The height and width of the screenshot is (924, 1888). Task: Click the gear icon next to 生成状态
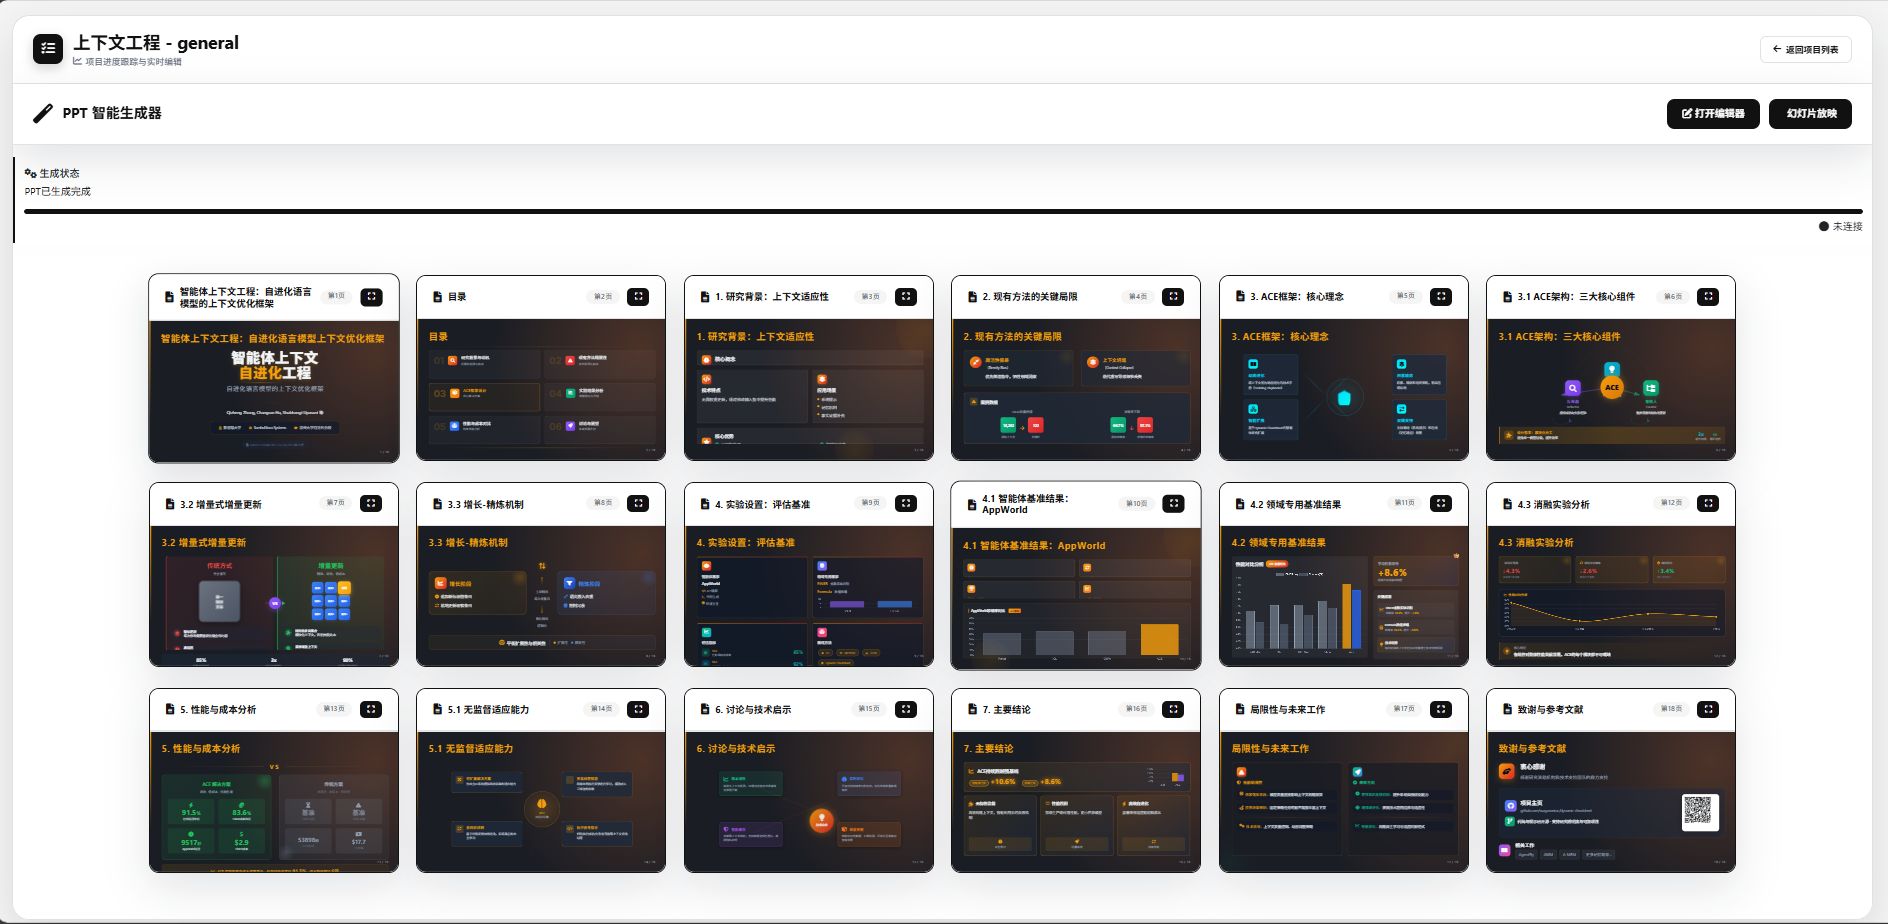(x=29, y=172)
